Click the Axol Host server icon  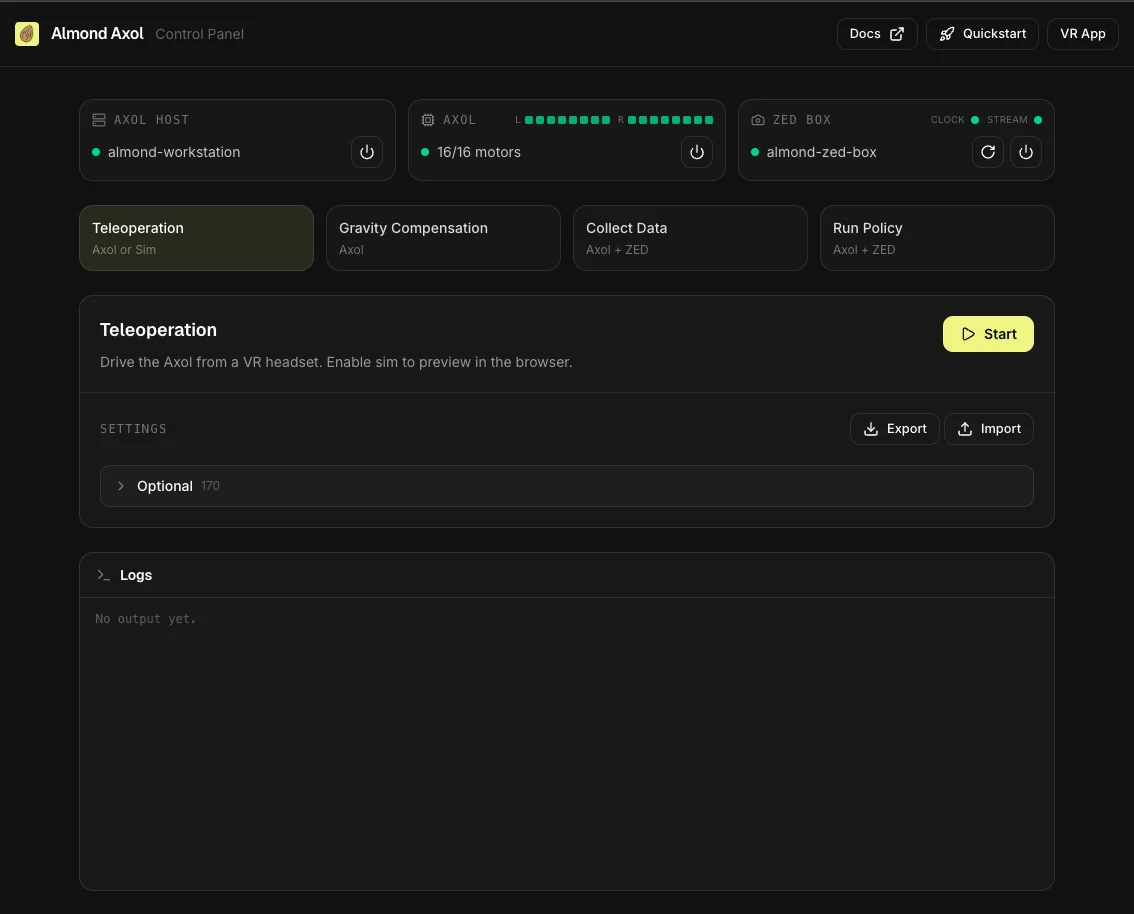coord(99,120)
